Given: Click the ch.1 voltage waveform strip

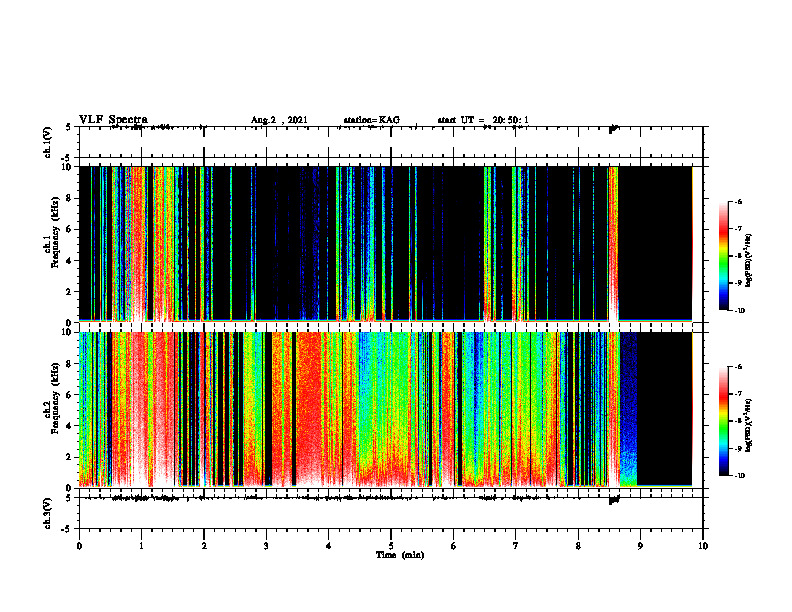Looking at the screenshot, I should 391,142.
